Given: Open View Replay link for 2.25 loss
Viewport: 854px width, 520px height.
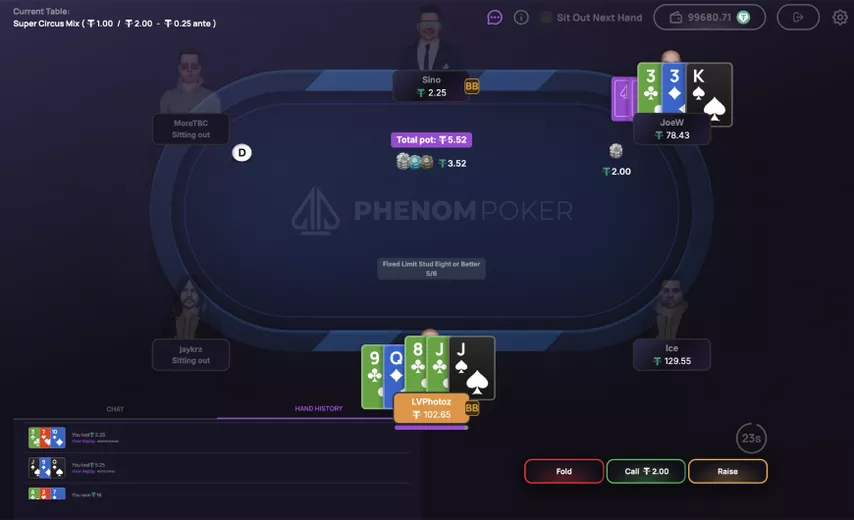Looking at the screenshot, I should (83, 441).
